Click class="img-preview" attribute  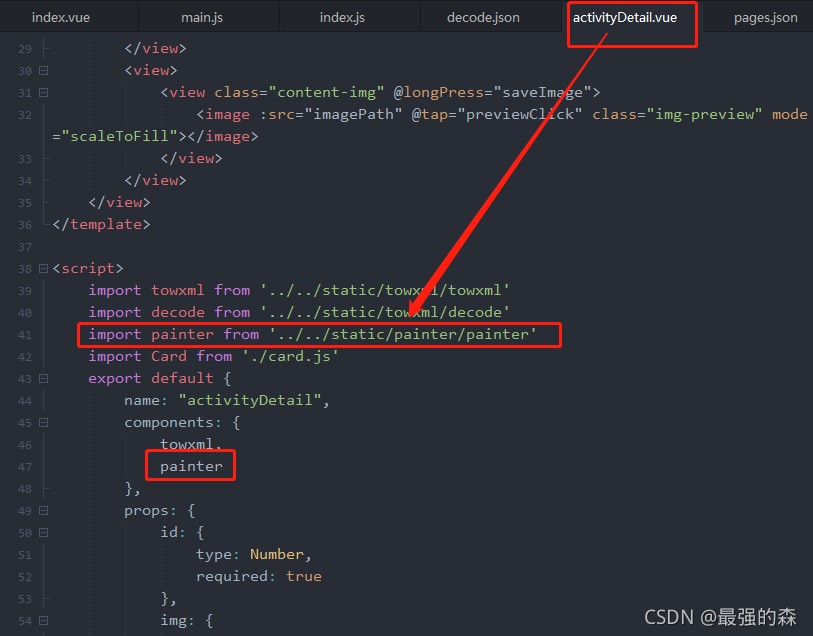pos(677,114)
